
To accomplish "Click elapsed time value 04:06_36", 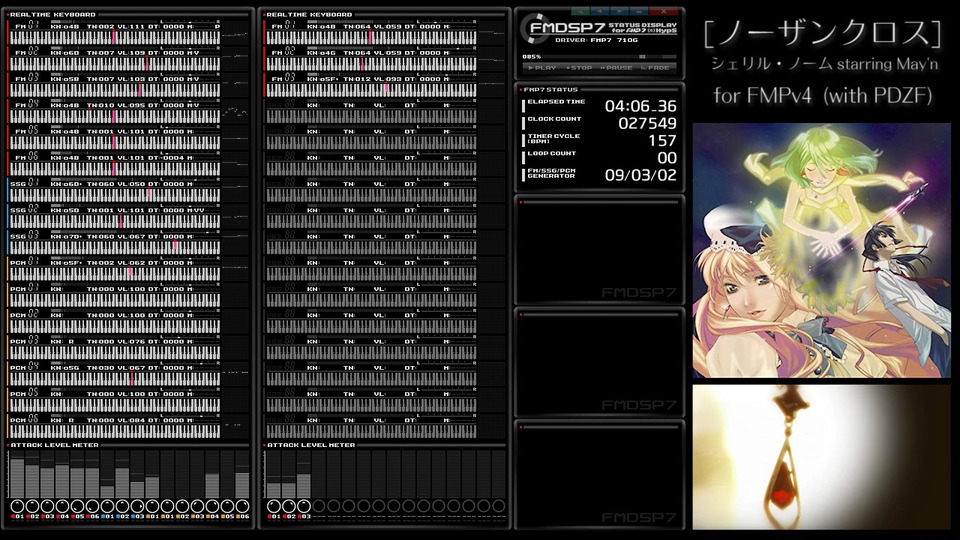I will pyautogui.click(x=640, y=107).
